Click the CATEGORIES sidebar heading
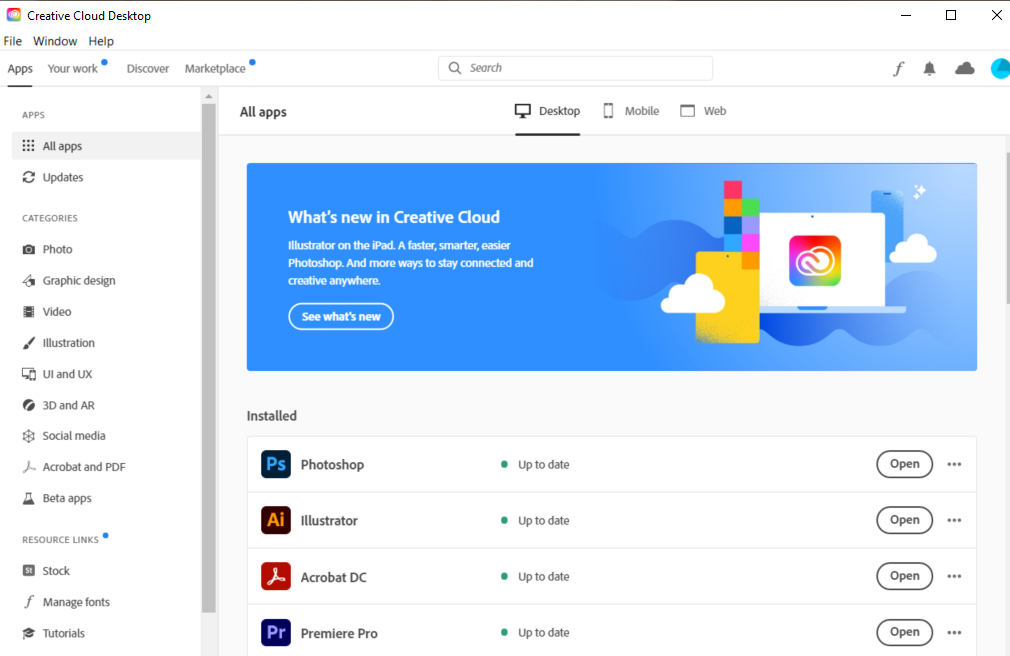The width and height of the screenshot is (1010, 656). pyautogui.click(x=50, y=218)
